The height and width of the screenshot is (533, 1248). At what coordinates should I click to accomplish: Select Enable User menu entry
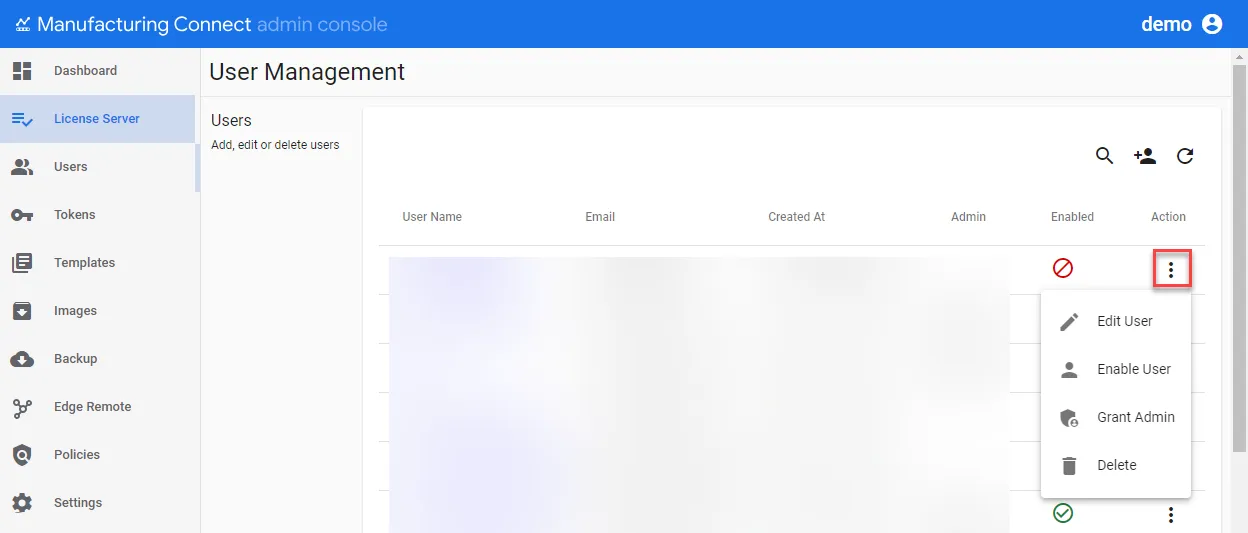(x=1116, y=369)
